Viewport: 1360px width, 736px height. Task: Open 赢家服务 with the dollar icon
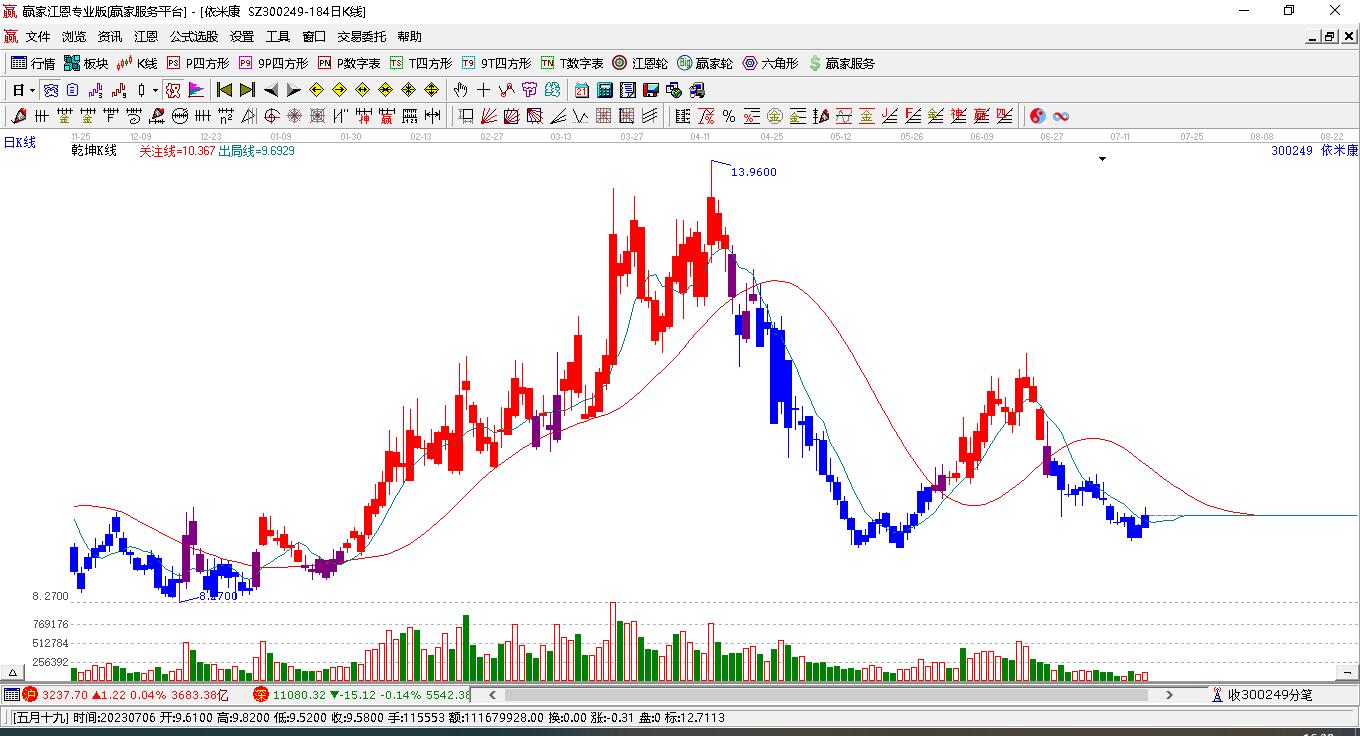(841, 63)
